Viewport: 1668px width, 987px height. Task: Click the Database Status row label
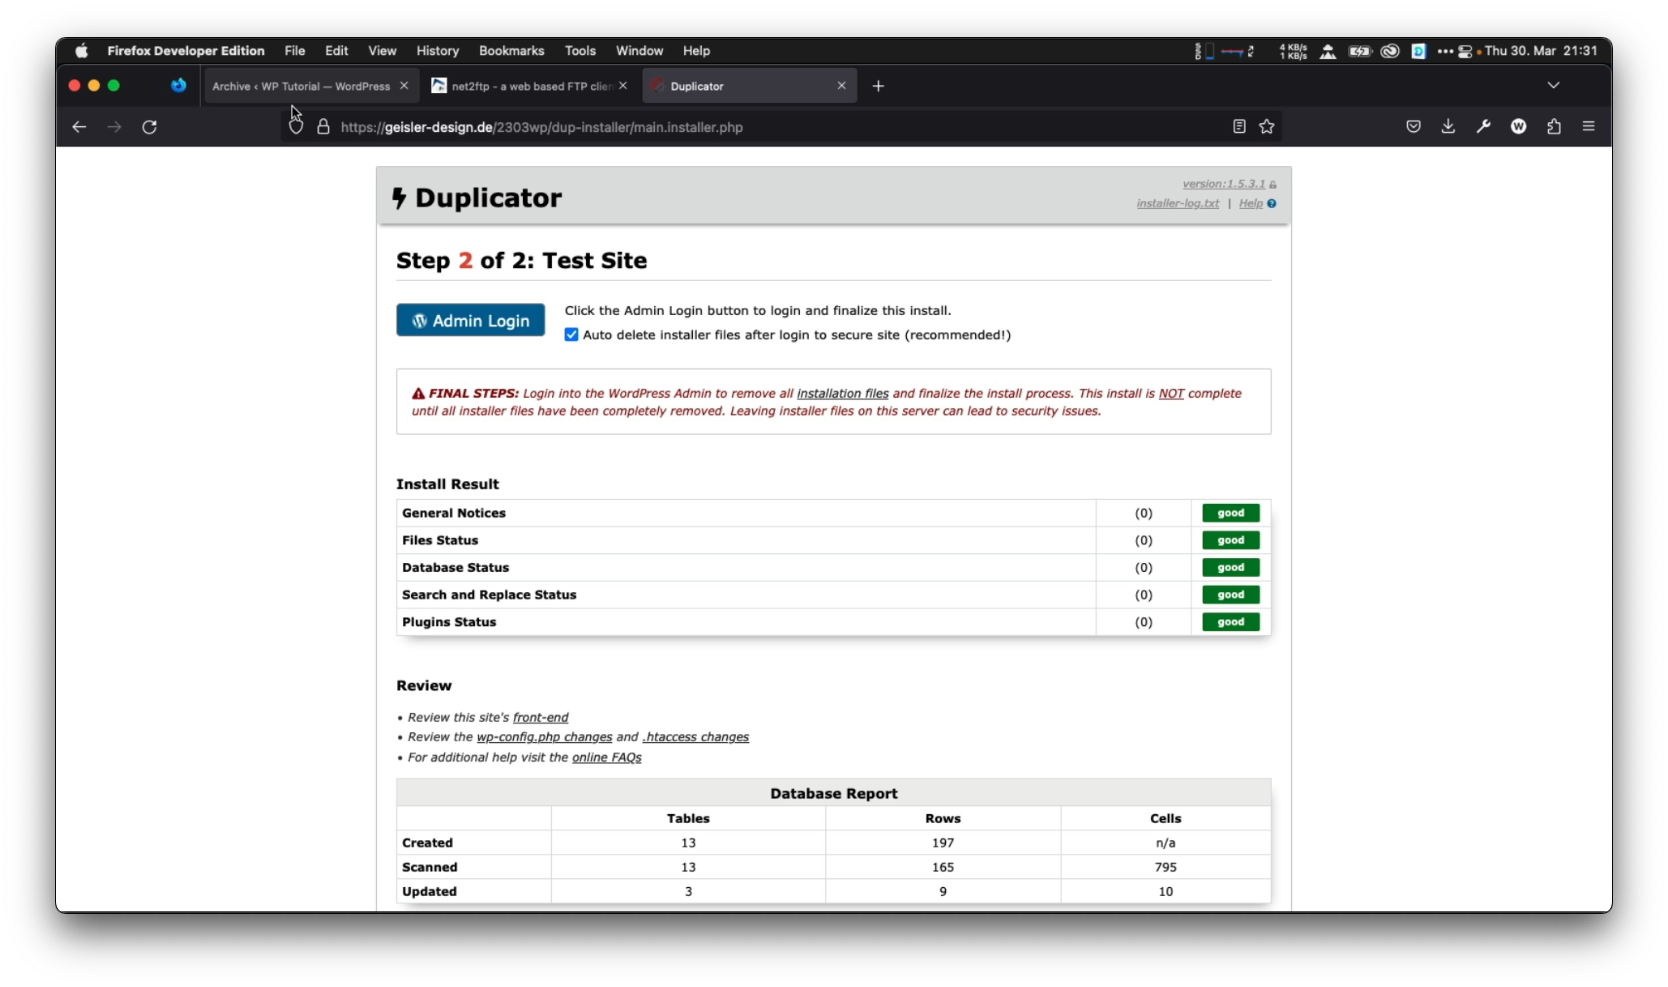click(456, 568)
